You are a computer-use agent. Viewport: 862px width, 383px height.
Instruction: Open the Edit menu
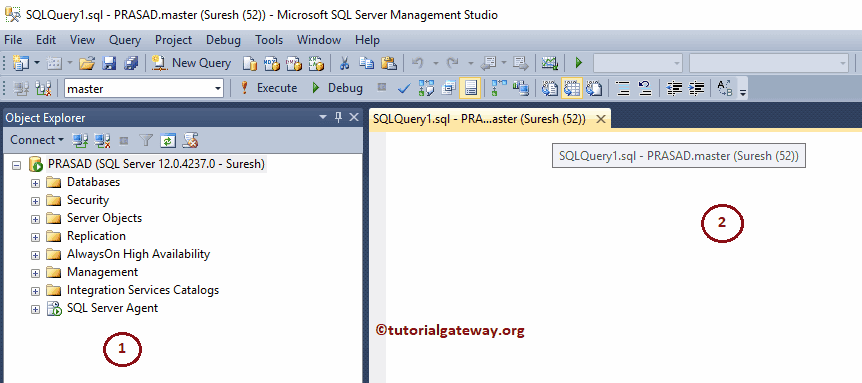coord(46,40)
